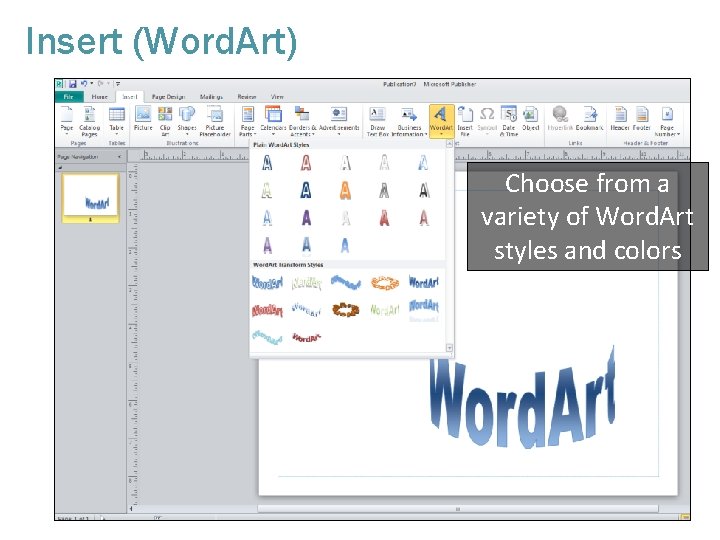
Task: Insert a Bookmark from the Links group
Action: click(x=590, y=118)
